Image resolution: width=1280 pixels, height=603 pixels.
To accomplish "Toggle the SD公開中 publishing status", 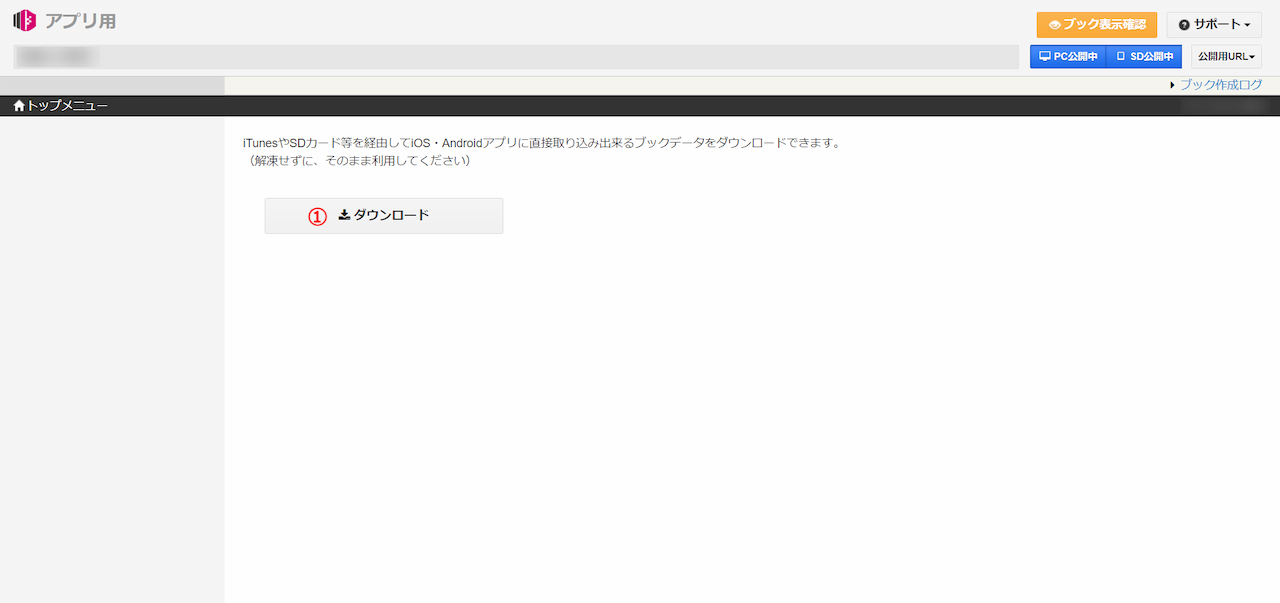I will (x=1144, y=56).
